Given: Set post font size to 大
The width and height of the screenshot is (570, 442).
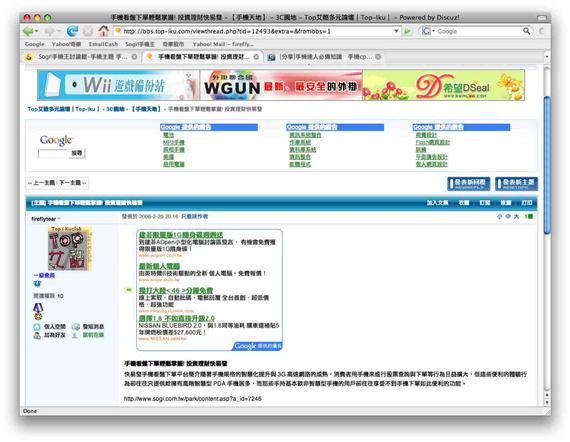Looking at the screenshot, I should coord(516,217).
